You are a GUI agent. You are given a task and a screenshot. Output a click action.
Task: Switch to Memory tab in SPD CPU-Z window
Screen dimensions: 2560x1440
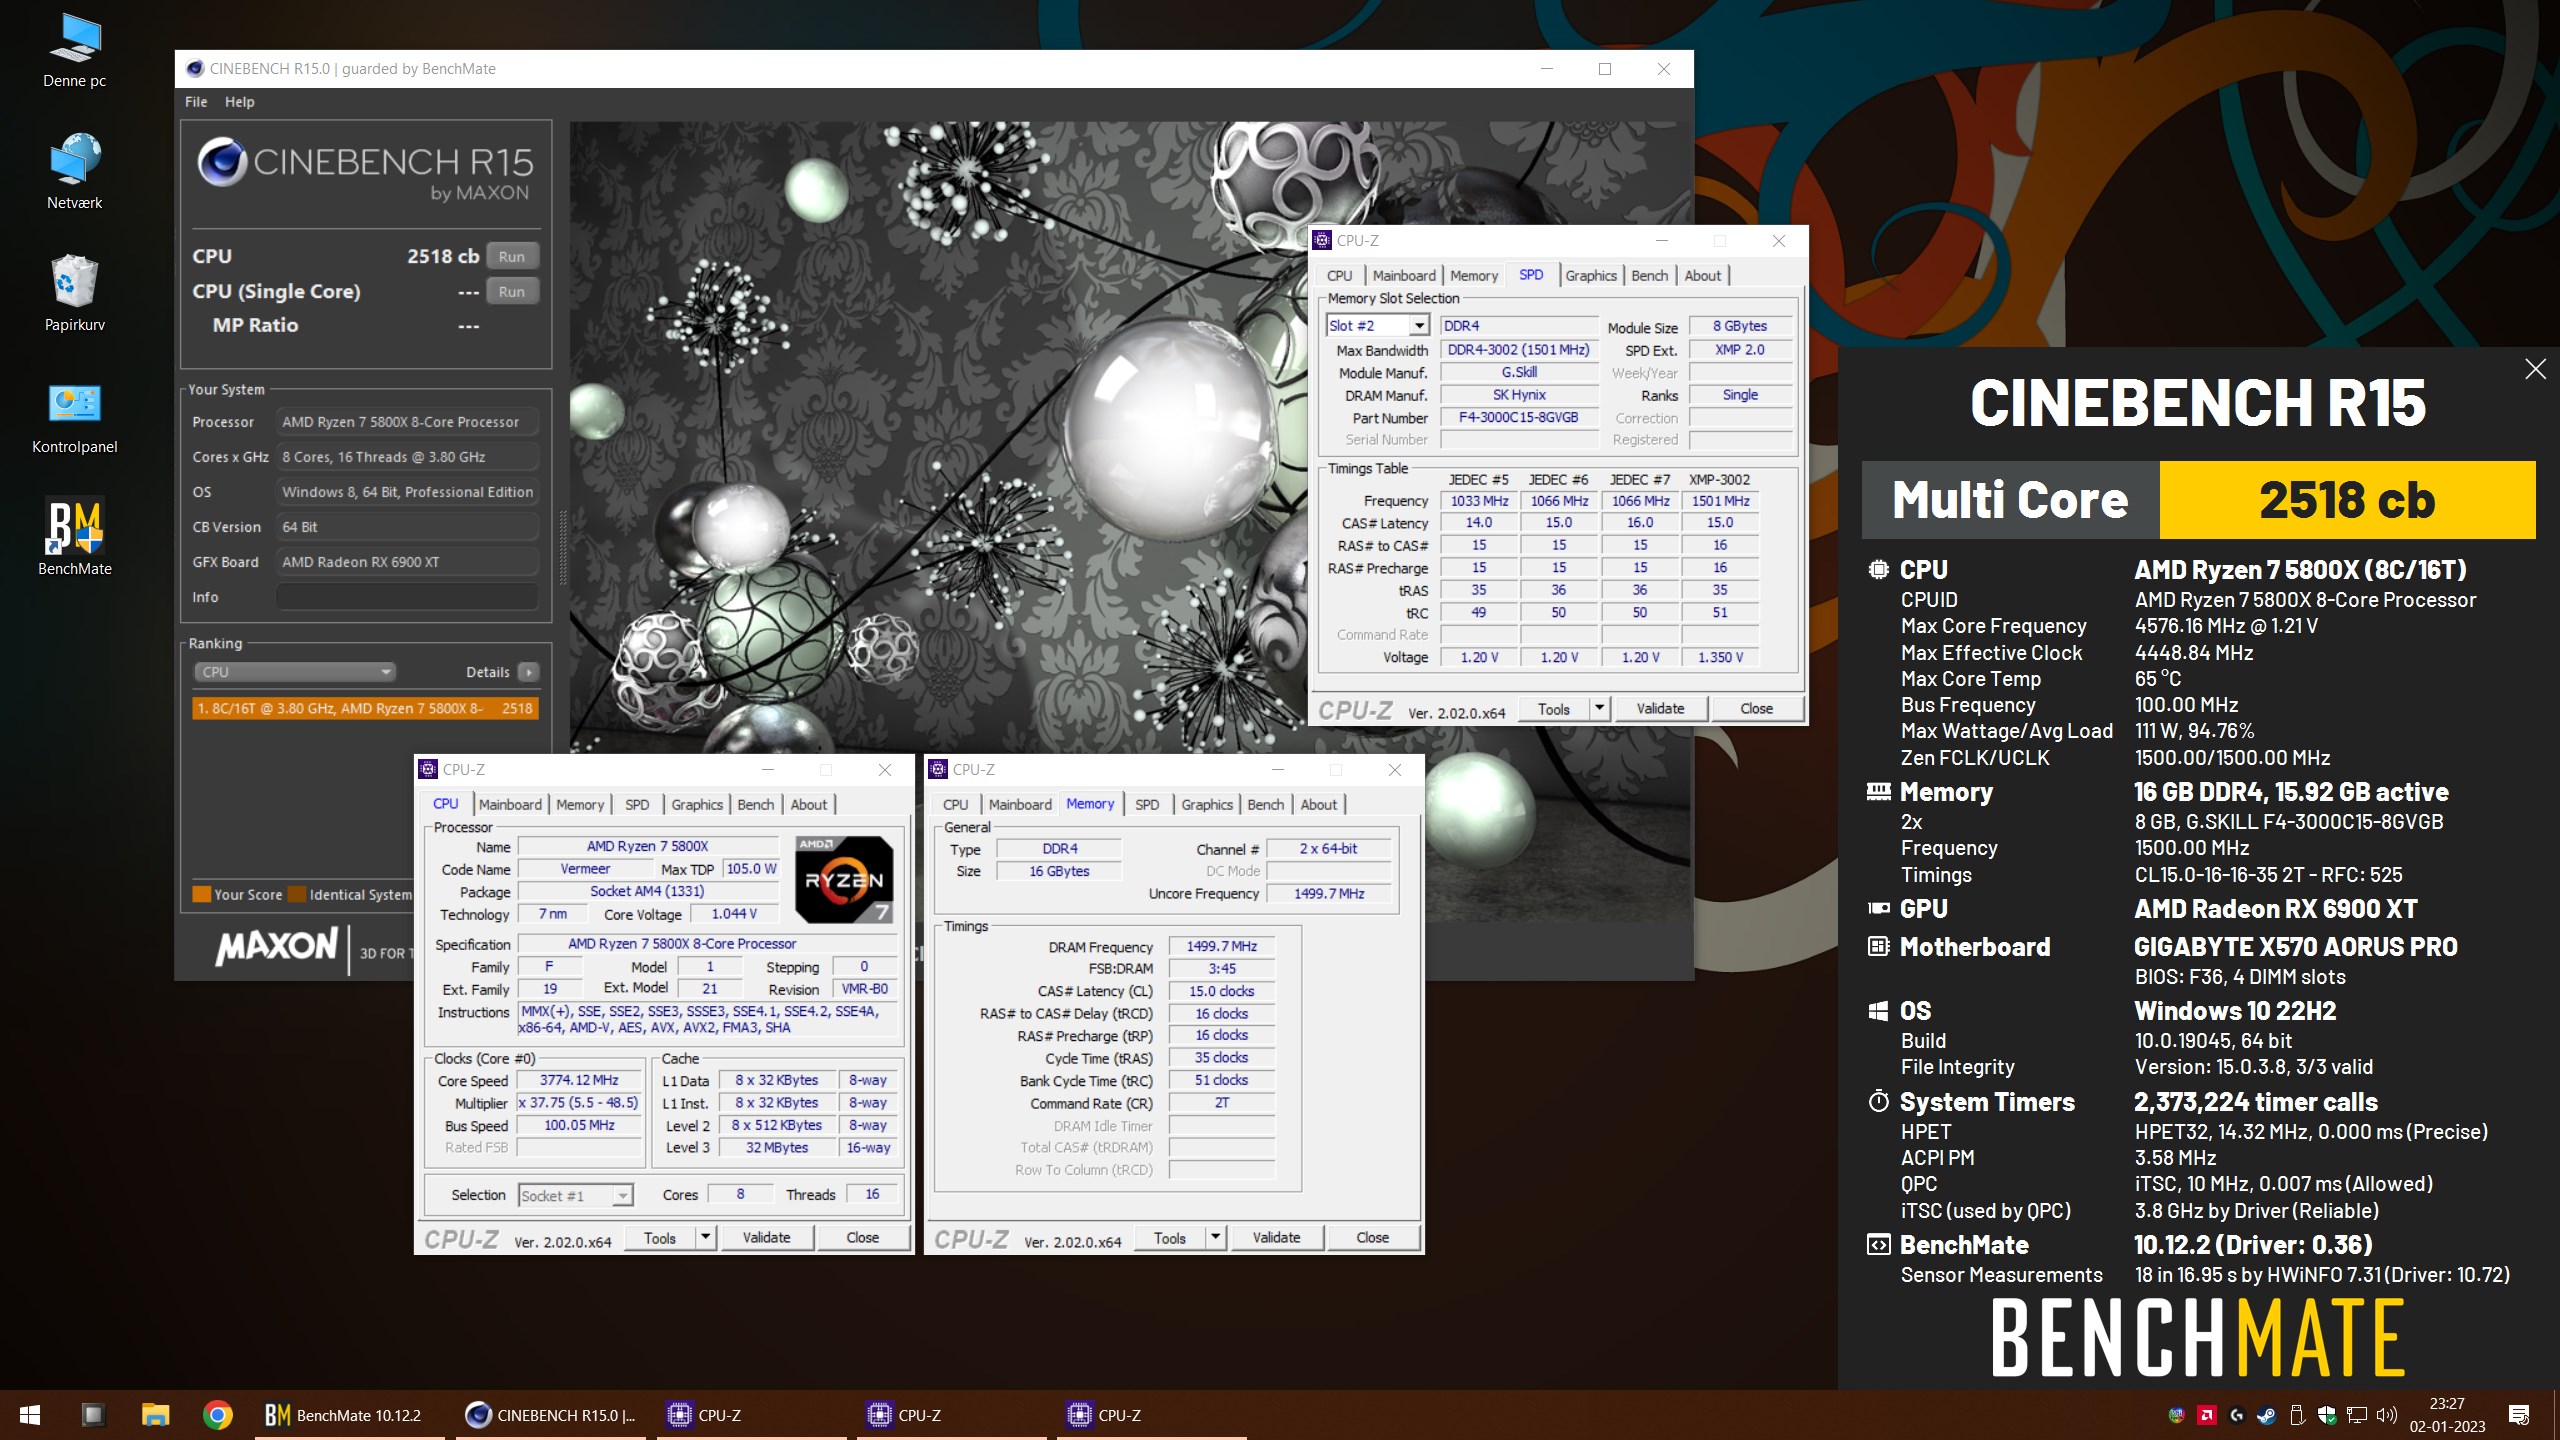tap(1473, 276)
